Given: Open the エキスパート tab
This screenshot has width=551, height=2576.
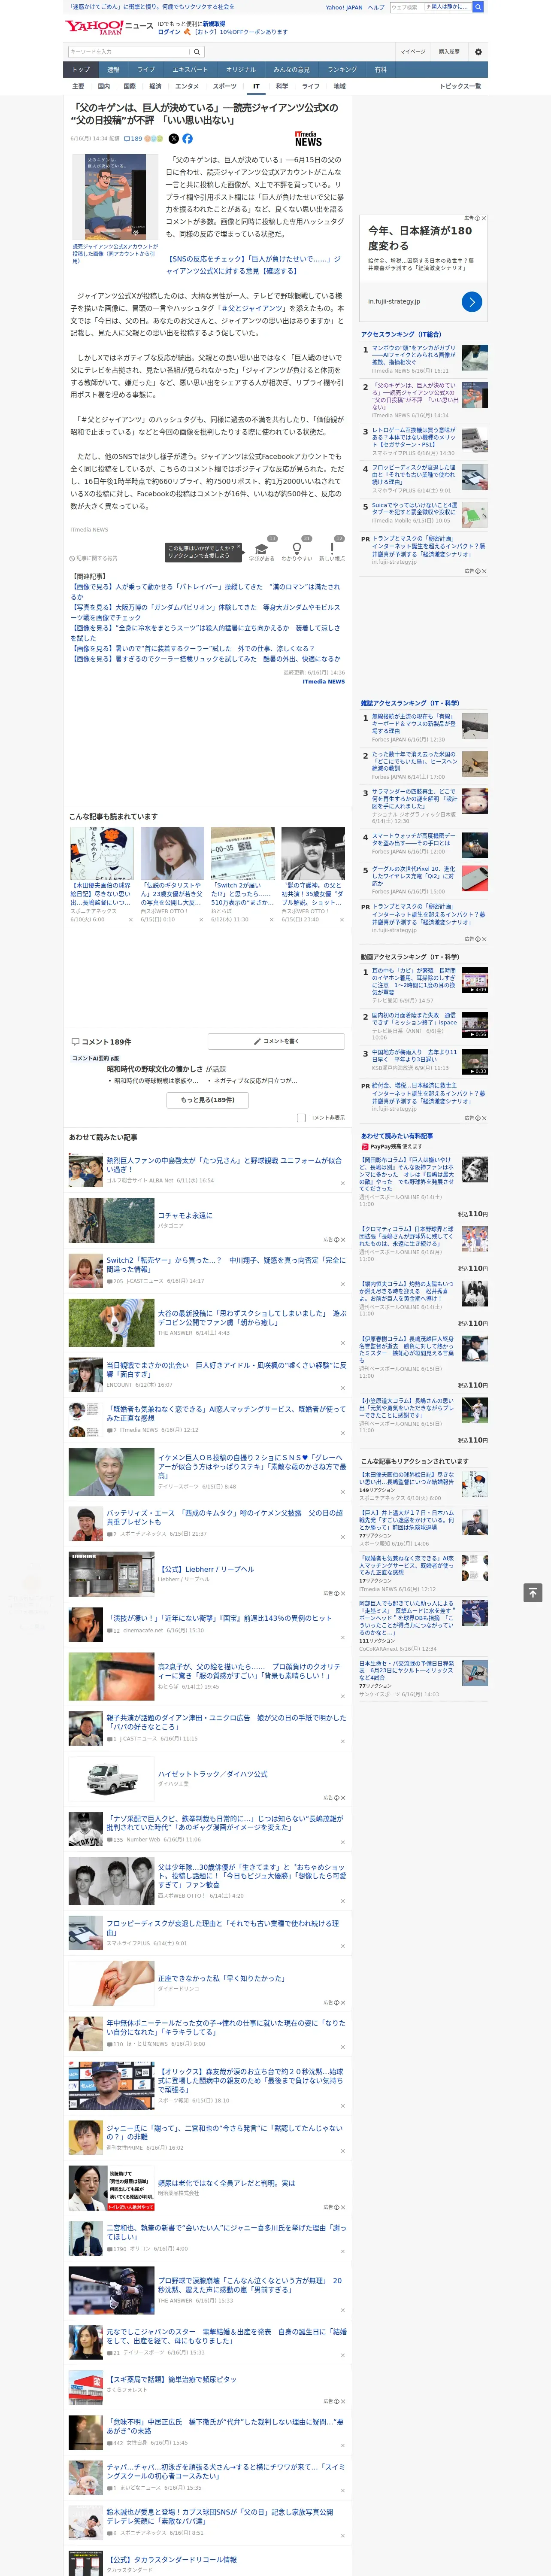Looking at the screenshot, I should coord(190,70).
